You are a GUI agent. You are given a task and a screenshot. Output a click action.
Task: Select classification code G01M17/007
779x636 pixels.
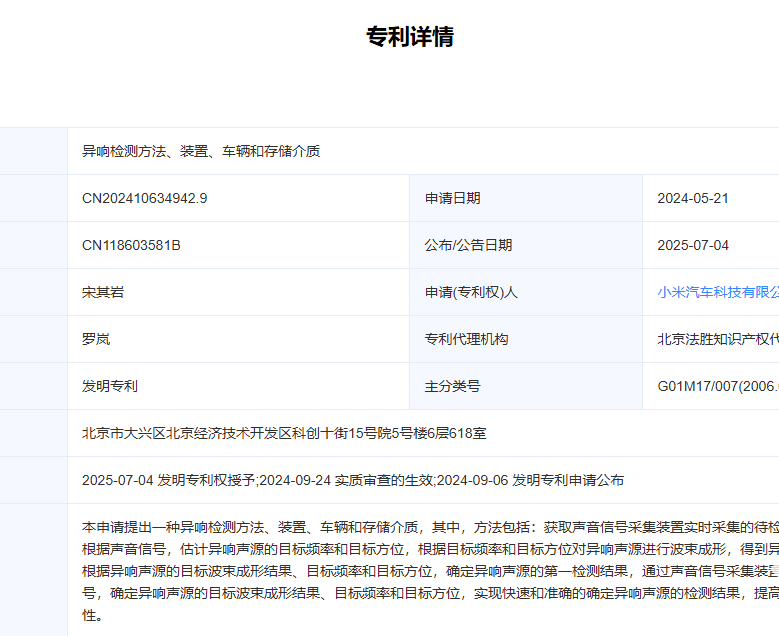pyautogui.click(x=717, y=386)
